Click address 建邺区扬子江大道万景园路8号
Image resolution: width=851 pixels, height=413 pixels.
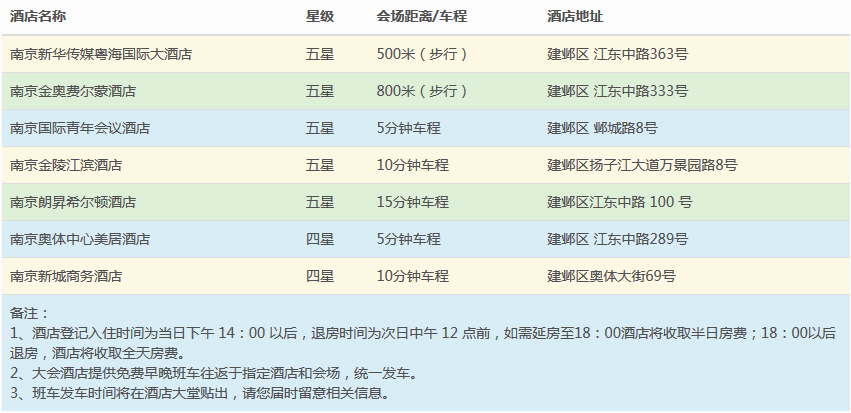[x=642, y=165]
